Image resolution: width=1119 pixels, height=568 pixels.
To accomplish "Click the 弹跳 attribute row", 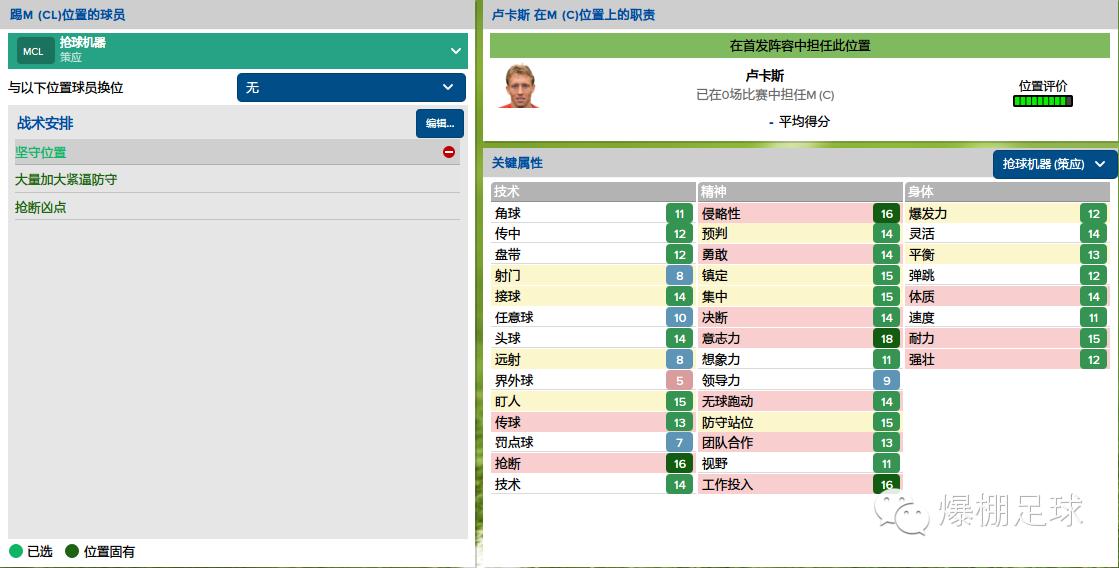I will 1007,275.
